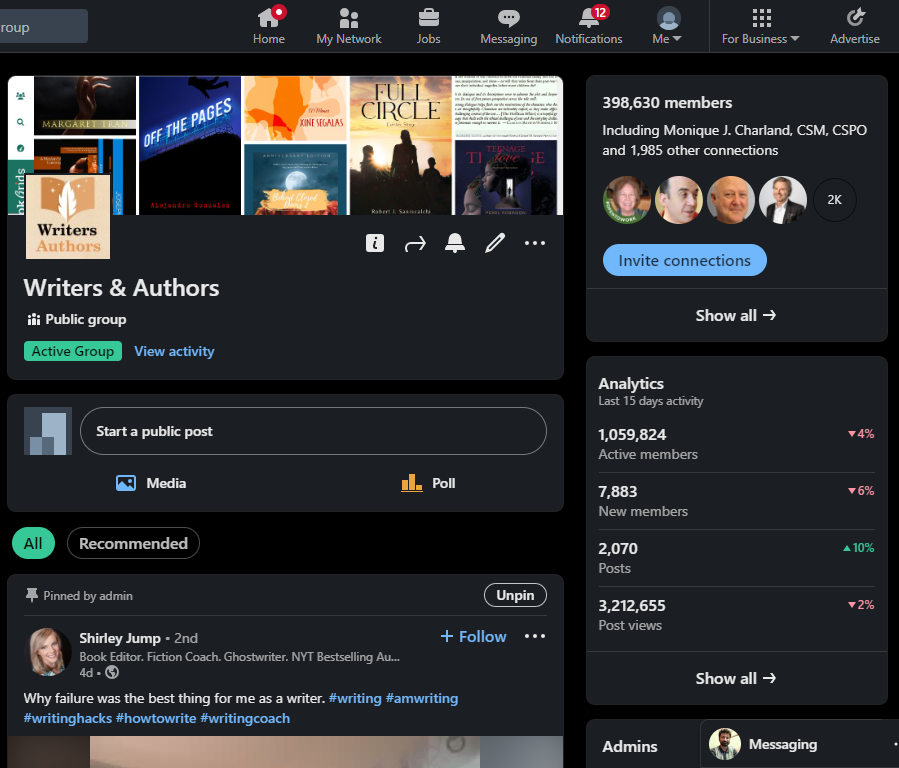Open first member avatar with green frame
899x768 pixels.
point(627,200)
